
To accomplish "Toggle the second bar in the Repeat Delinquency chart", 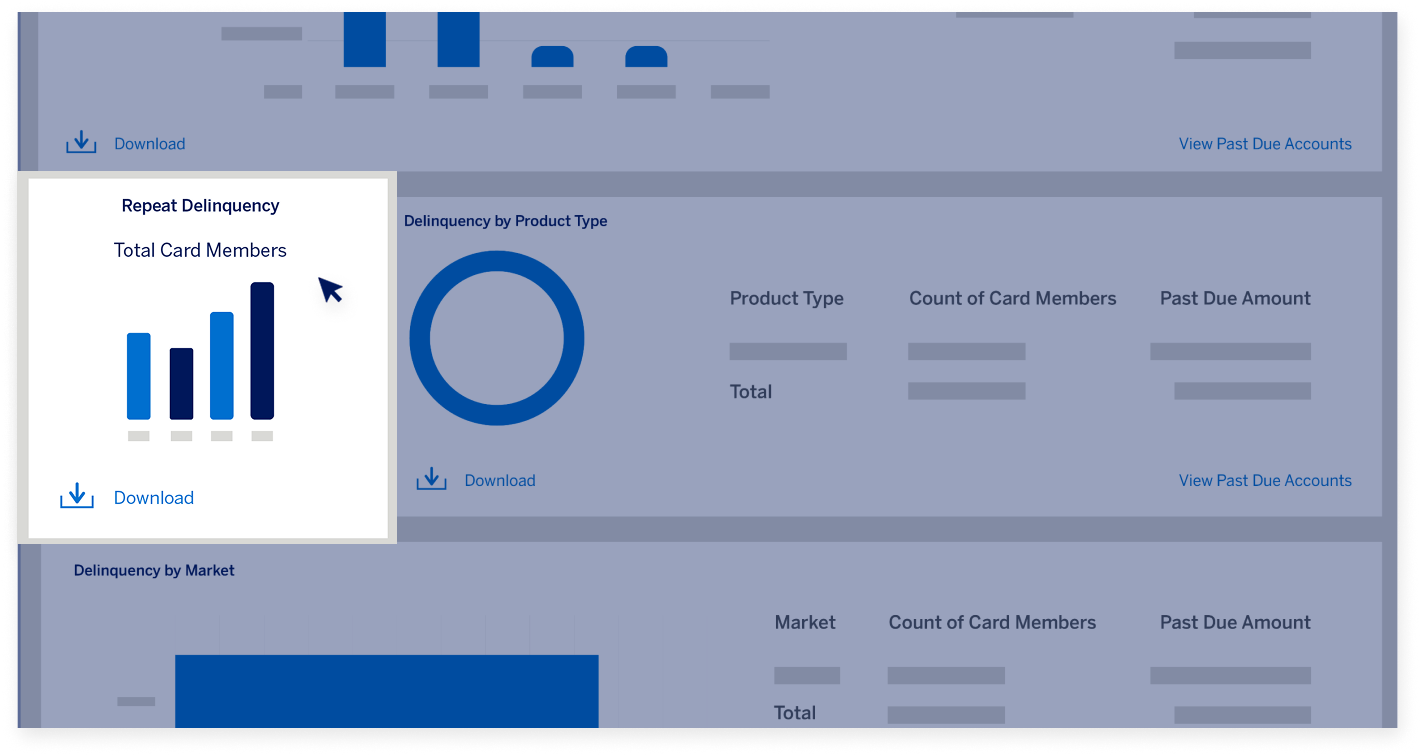I will (182, 385).
